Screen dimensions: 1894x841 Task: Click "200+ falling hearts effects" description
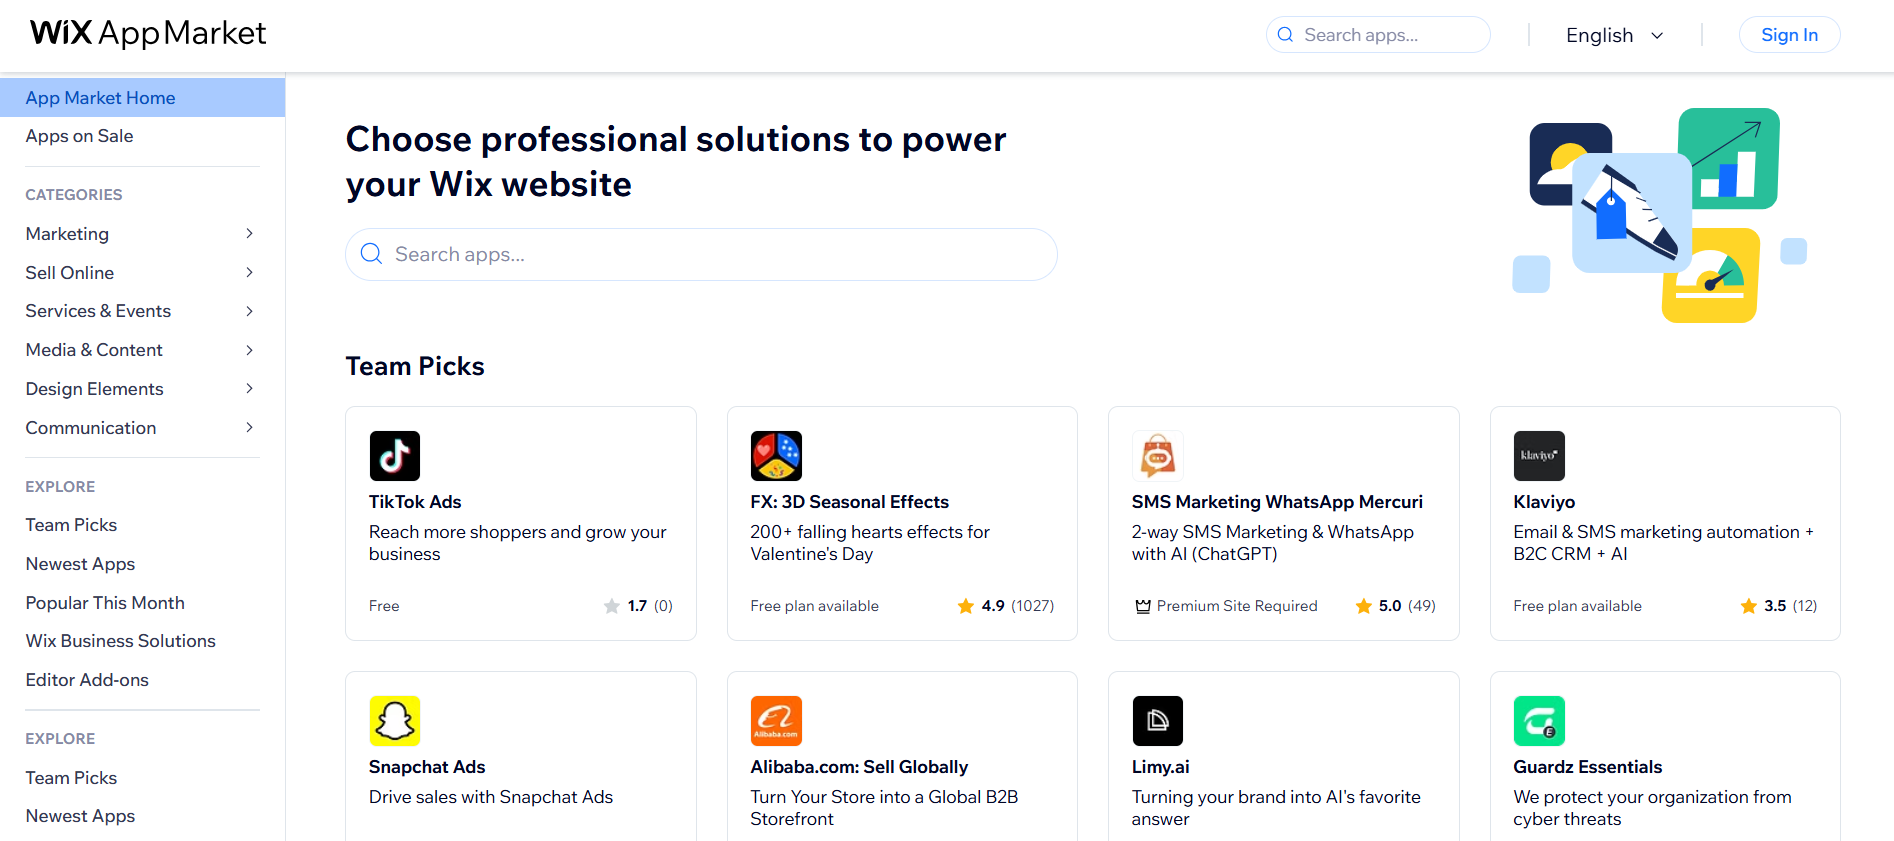[x=870, y=543]
